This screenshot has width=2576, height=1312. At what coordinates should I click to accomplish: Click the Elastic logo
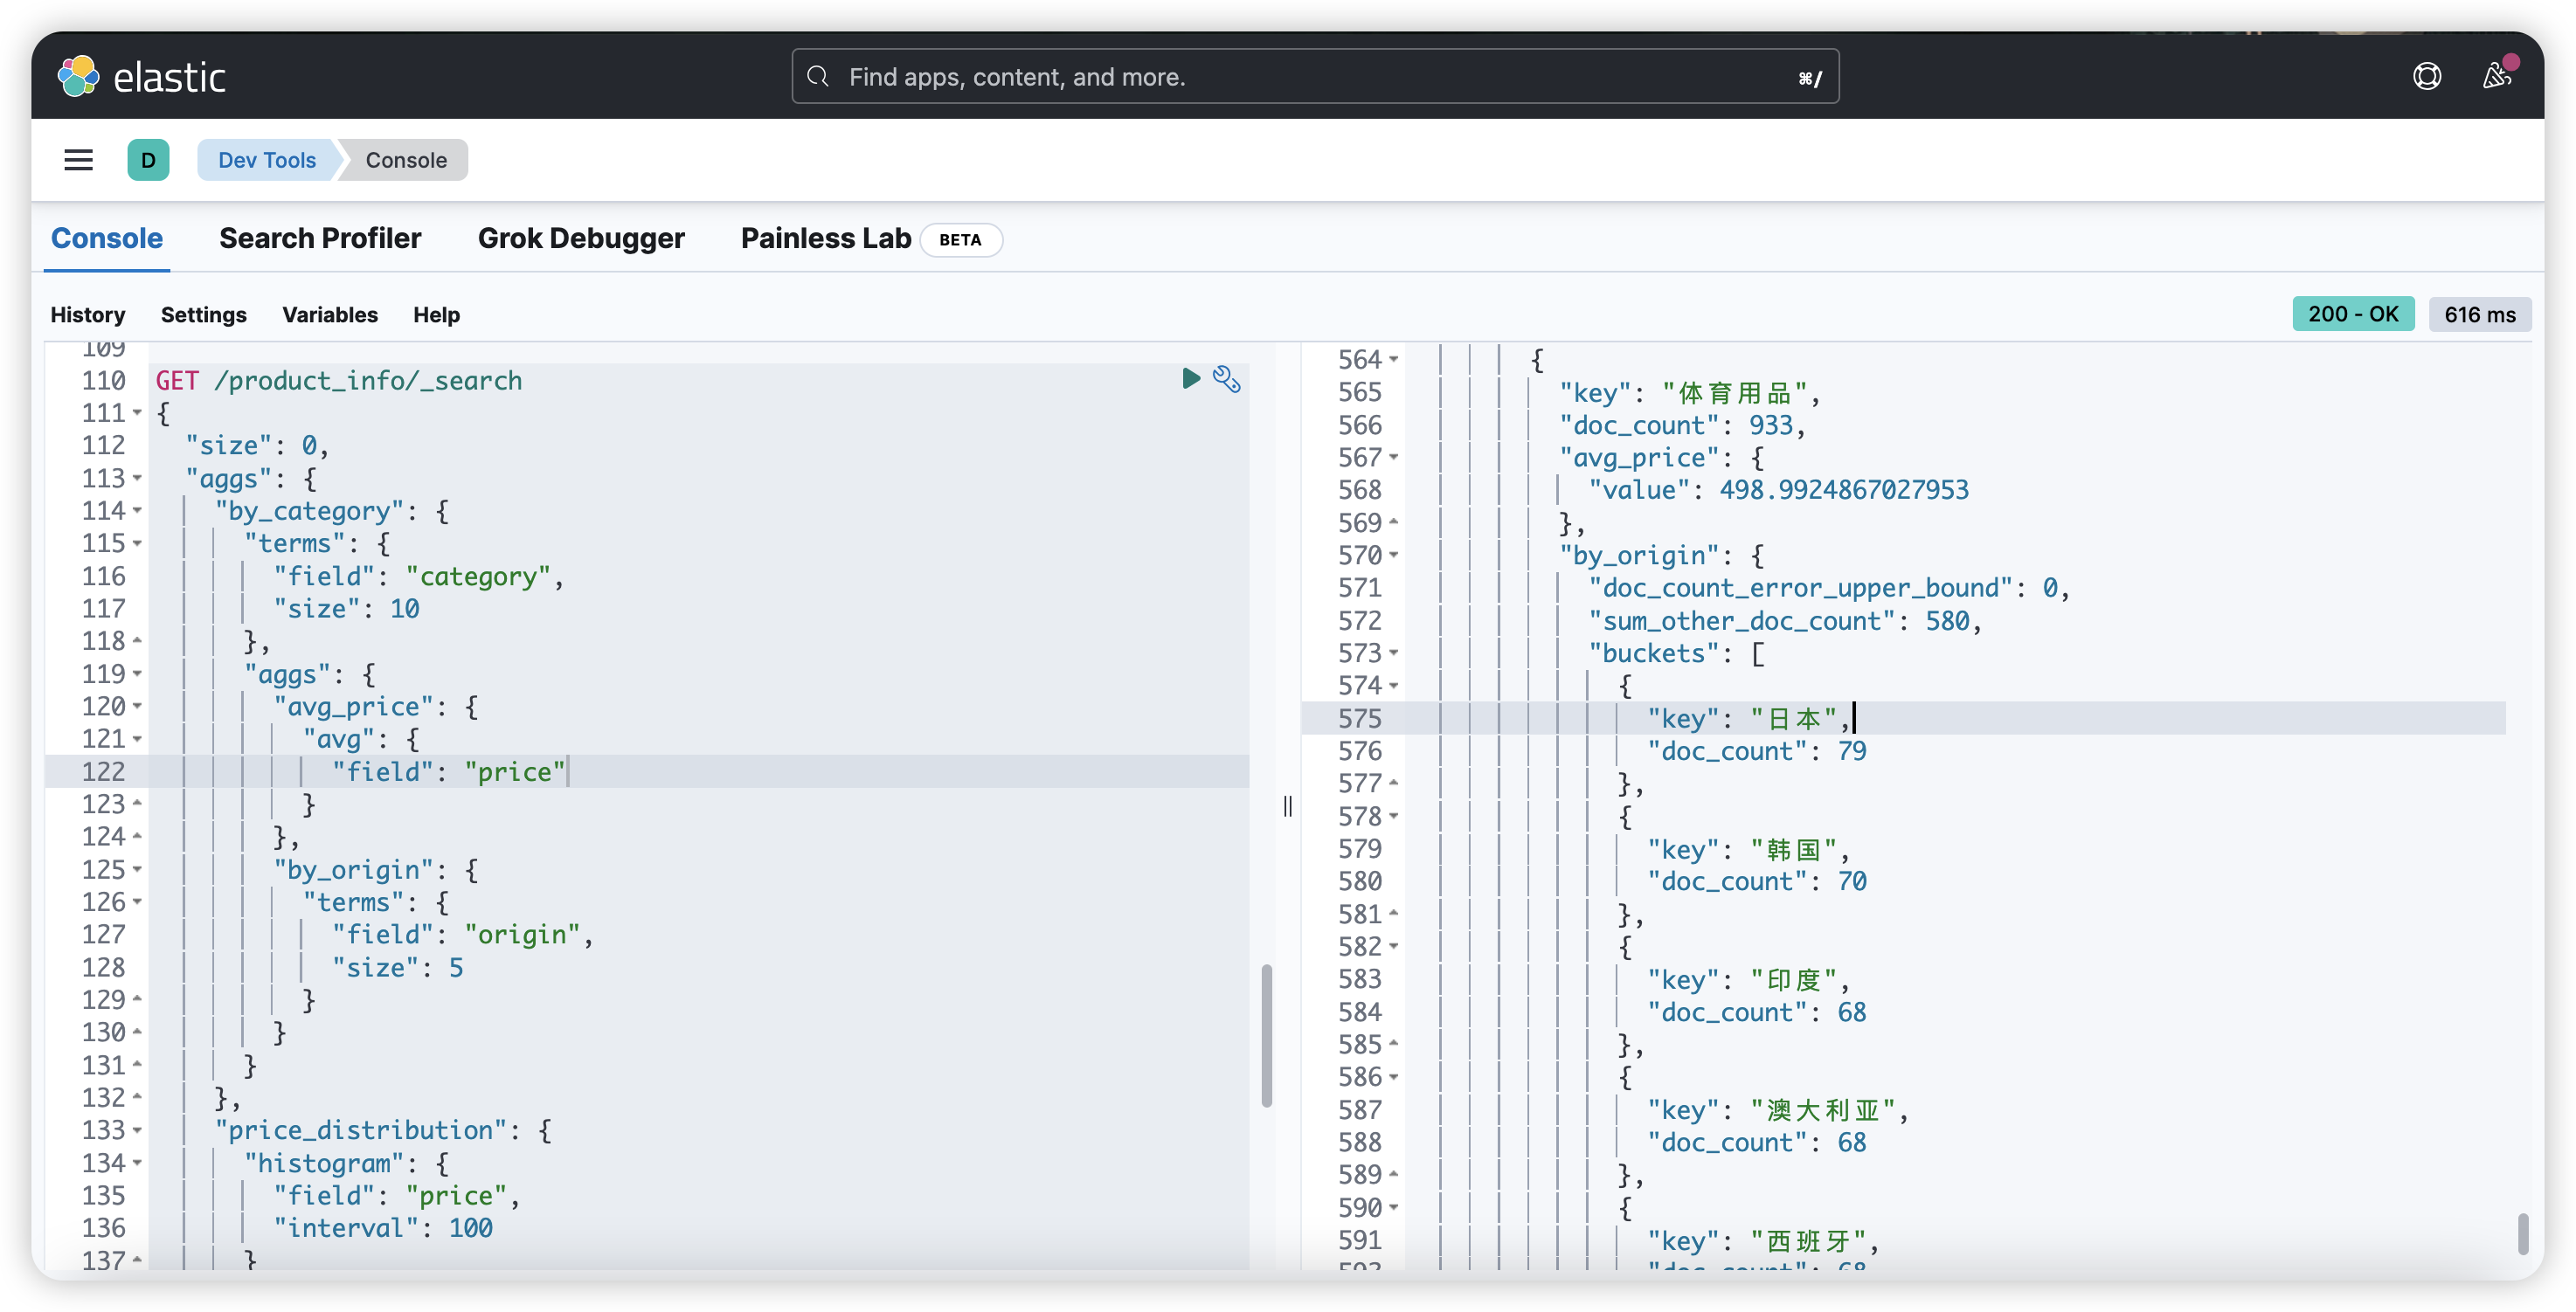tap(141, 76)
